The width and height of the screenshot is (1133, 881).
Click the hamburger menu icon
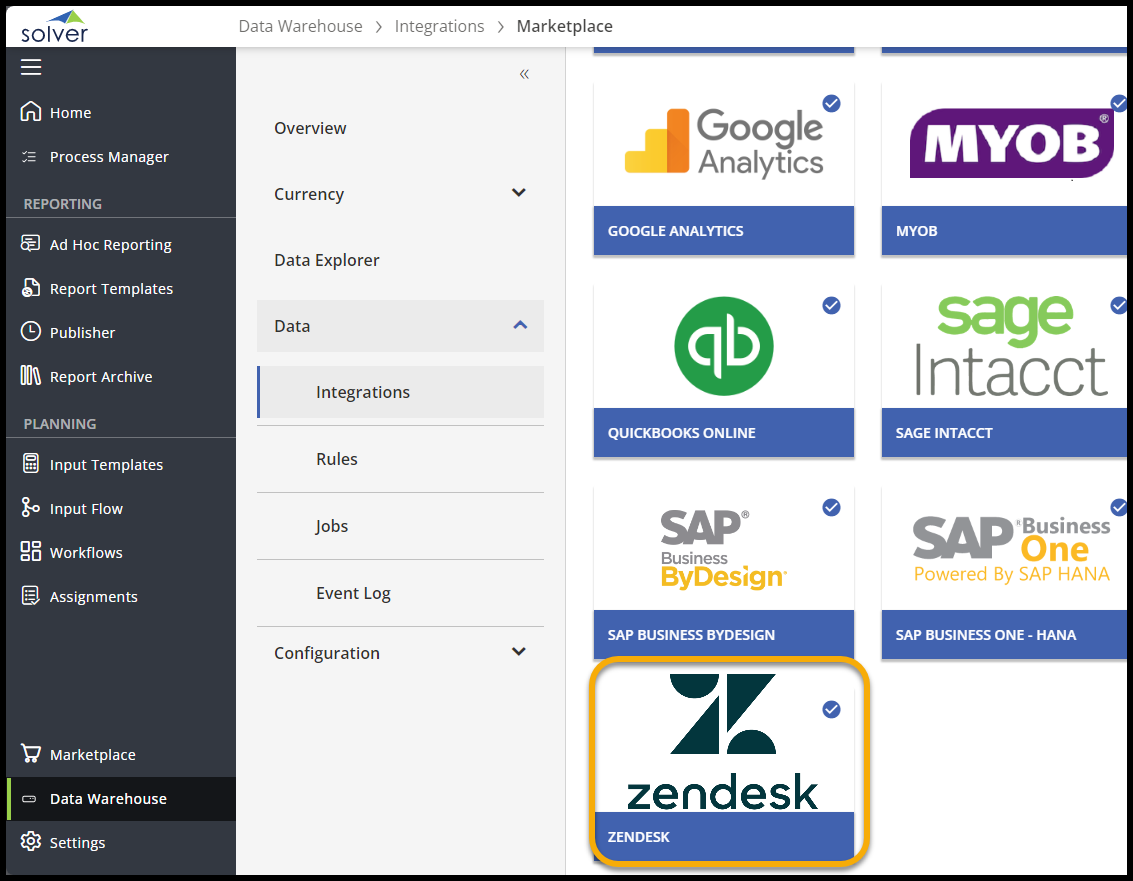pos(31,67)
